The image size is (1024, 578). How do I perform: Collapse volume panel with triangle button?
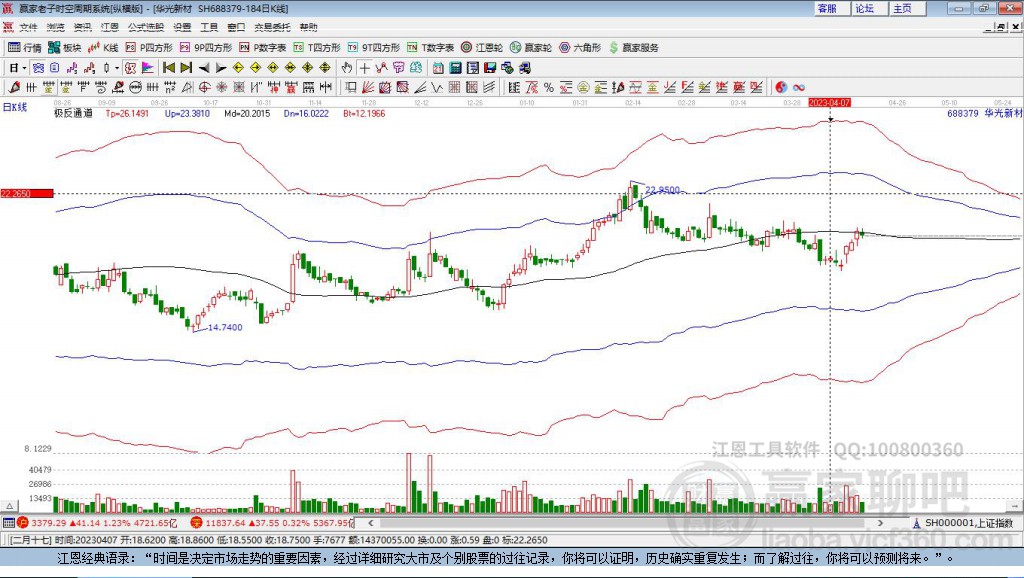point(9,506)
